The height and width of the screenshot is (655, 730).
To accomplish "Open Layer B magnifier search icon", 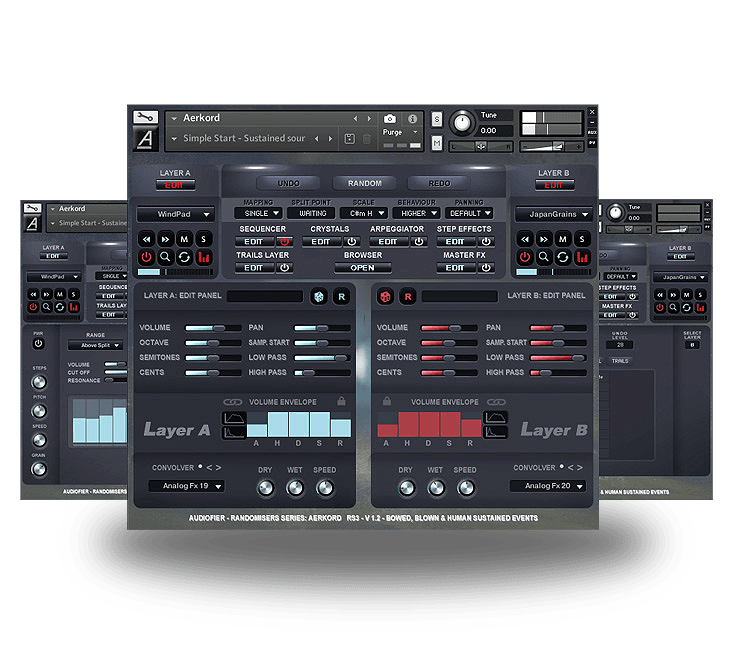I will point(544,257).
